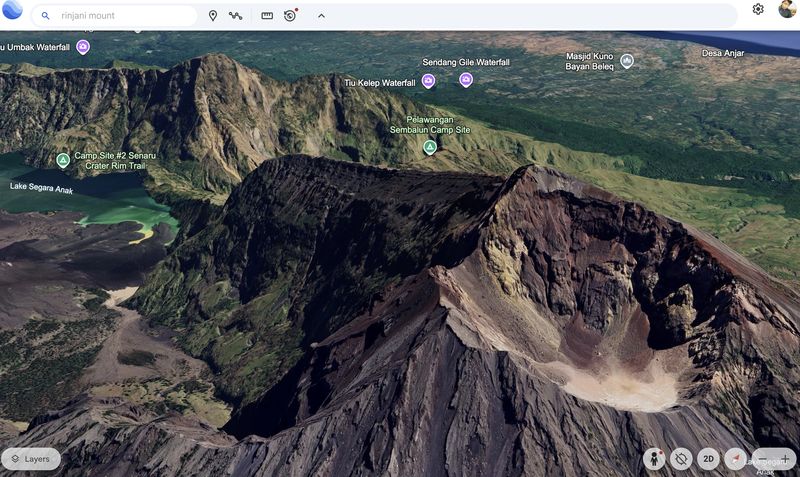The width and height of the screenshot is (800, 477).
Task: Collapse the top toolbar with chevron
Action: pos(321,16)
